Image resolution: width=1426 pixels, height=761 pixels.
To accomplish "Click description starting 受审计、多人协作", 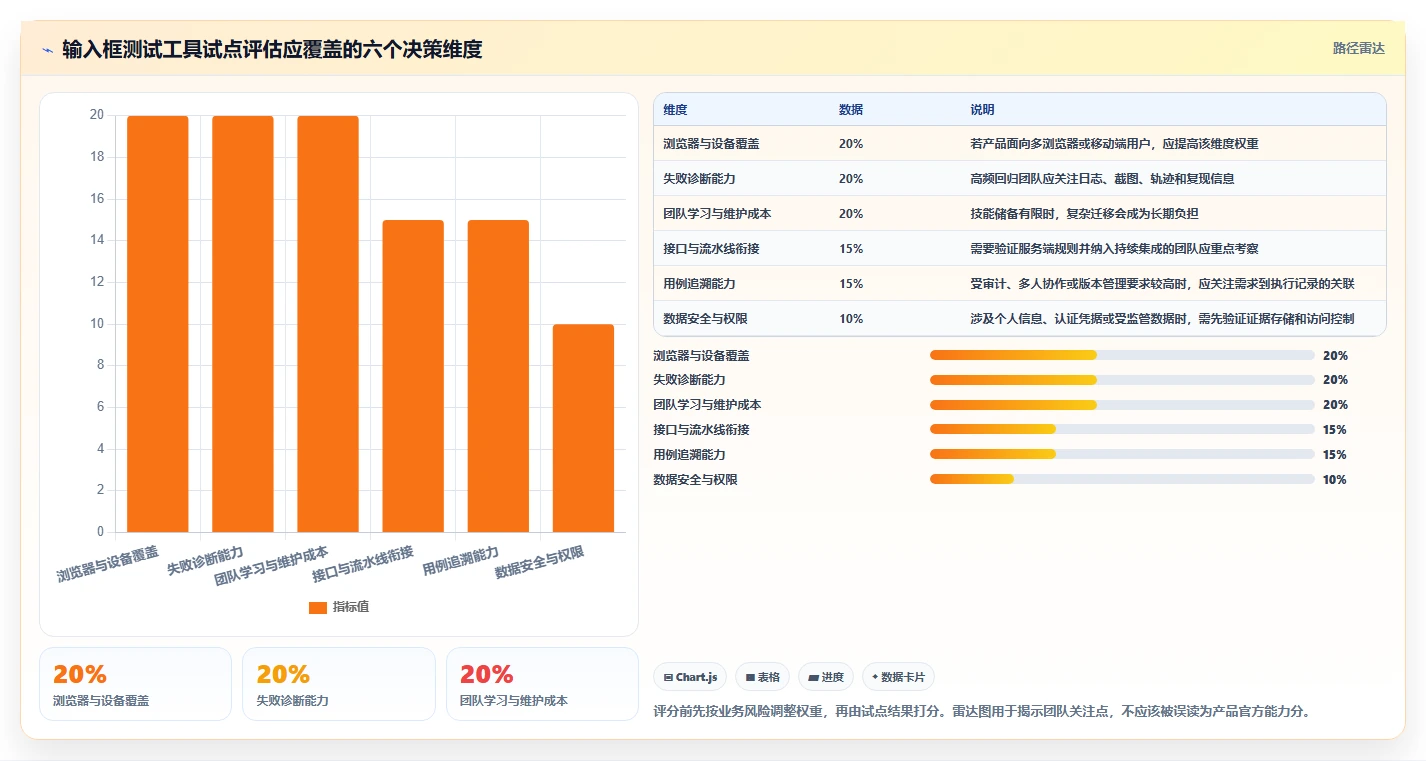I will click(x=1162, y=284).
